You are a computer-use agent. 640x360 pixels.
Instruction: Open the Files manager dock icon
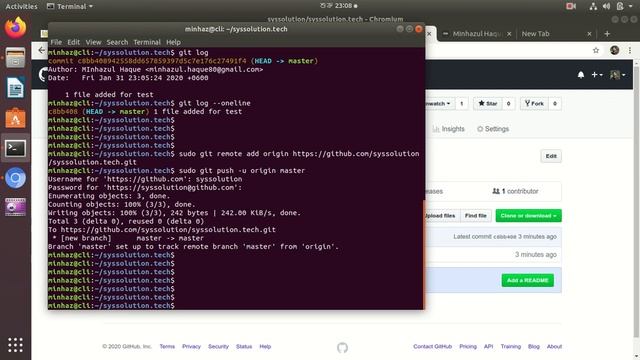coord(15,58)
